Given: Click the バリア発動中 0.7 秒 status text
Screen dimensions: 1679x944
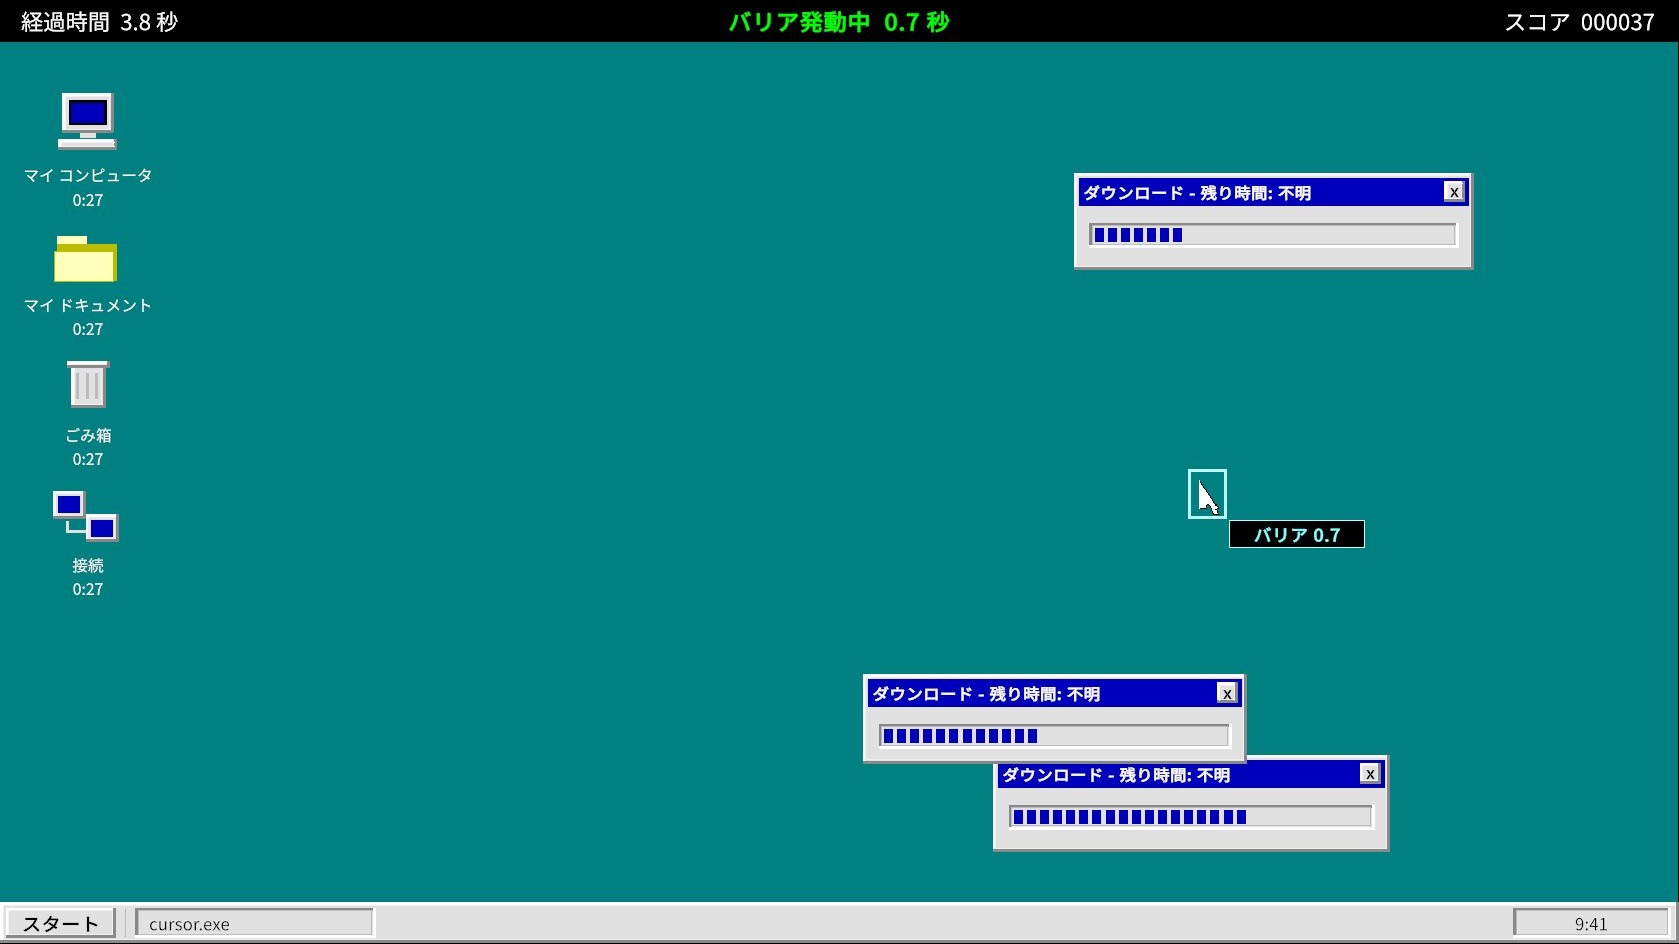Looking at the screenshot, I should tap(839, 22).
